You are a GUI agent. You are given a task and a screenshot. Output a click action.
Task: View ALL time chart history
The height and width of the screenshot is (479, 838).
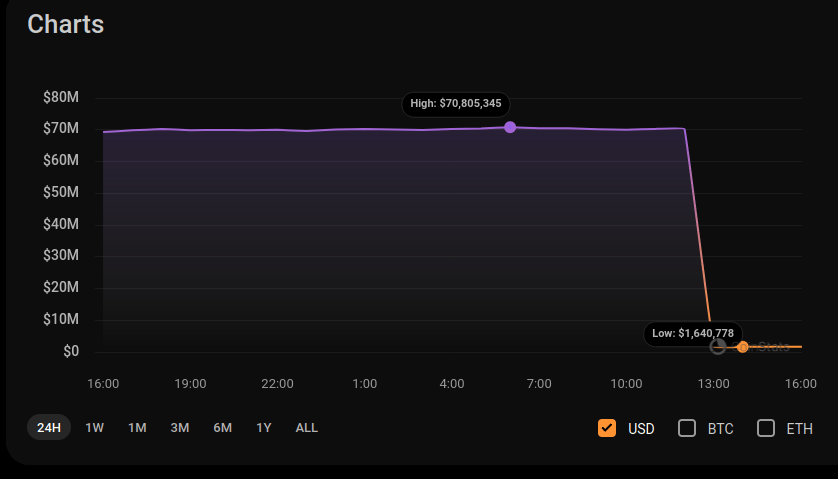[306, 428]
